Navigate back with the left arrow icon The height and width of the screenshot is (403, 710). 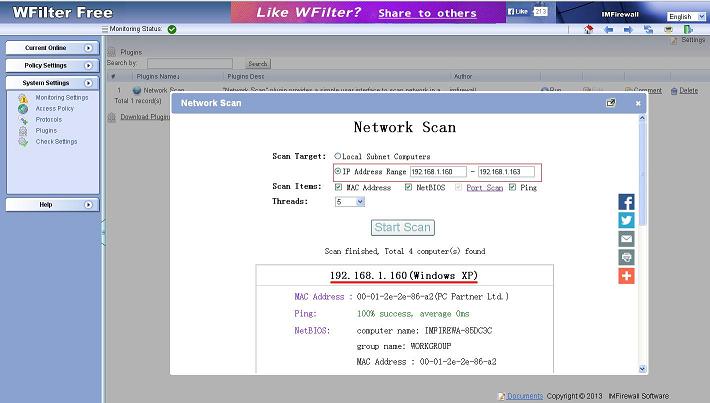pos(609,29)
